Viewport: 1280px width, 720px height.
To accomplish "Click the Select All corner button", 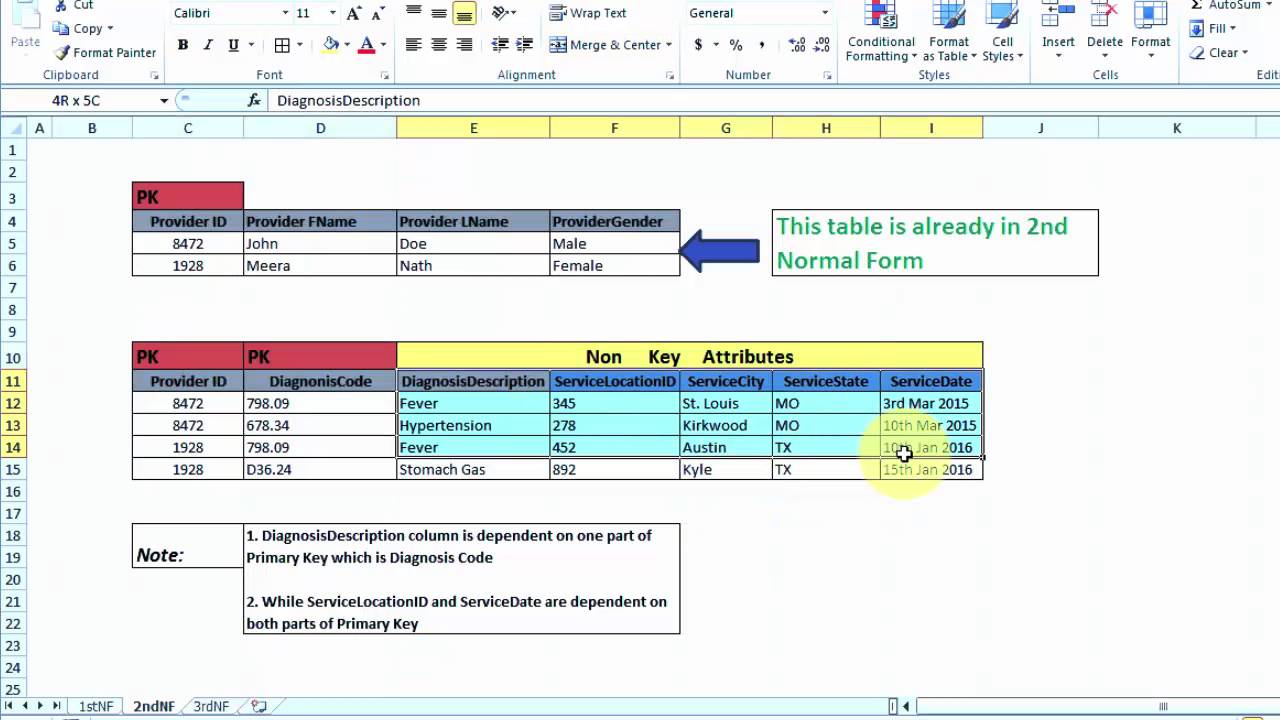I will click(13, 128).
